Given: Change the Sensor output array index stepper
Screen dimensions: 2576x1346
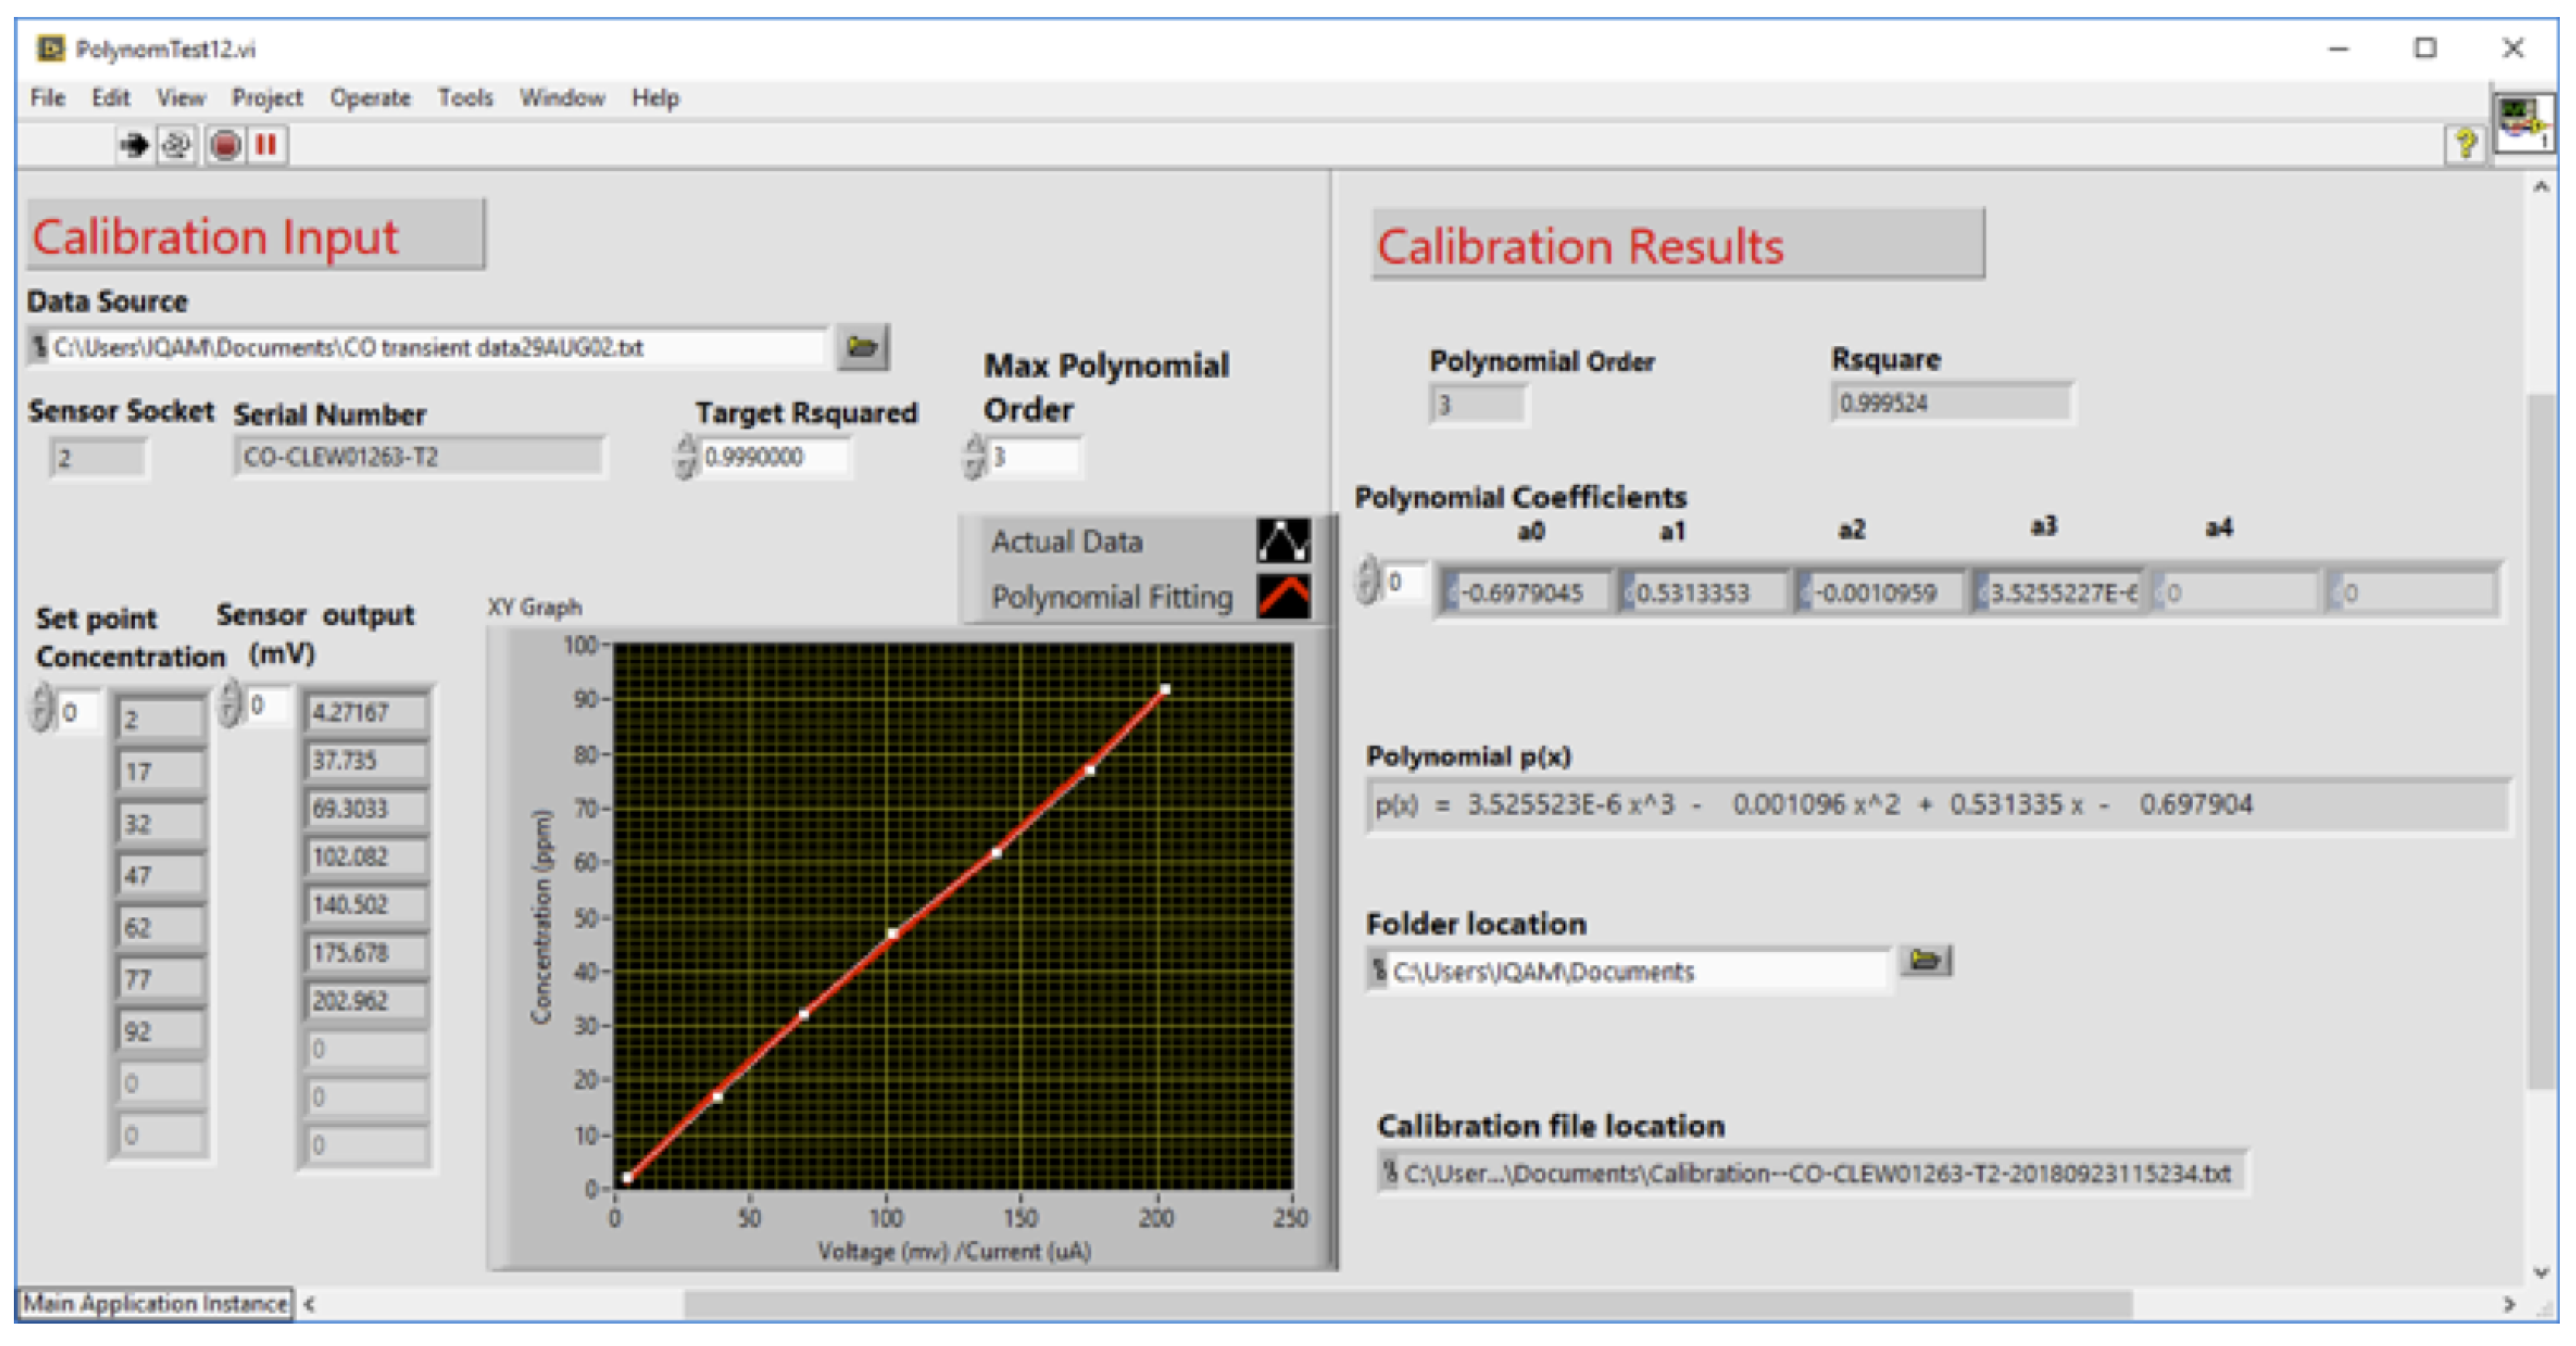Looking at the screenshot, I should pyautogui.click(x=230, y=703).
